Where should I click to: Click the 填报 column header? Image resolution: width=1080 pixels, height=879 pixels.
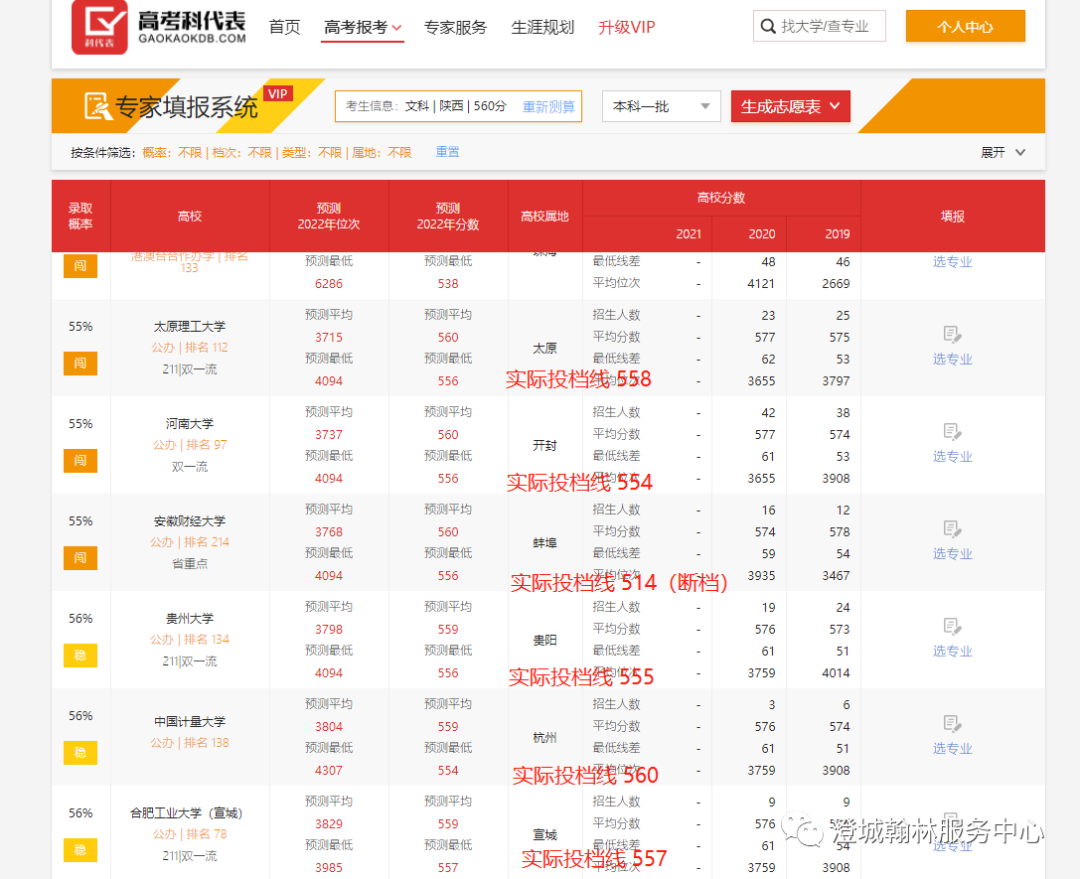tap(953, 216)
